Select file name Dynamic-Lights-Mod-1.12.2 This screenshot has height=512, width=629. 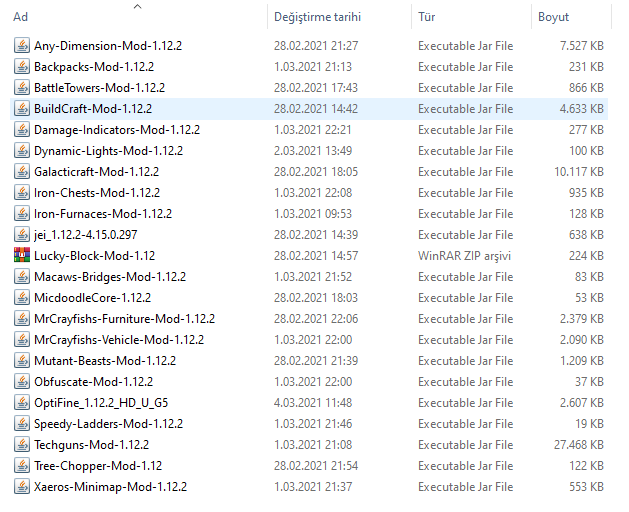108,151
